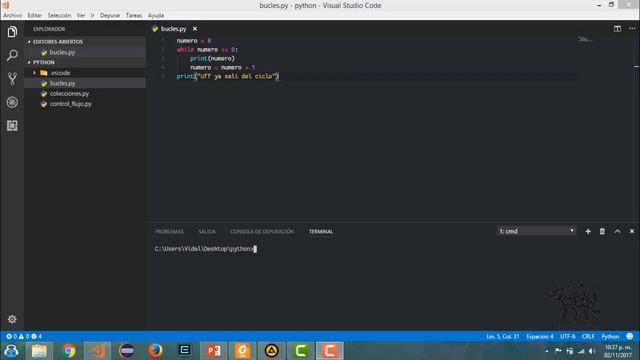Image resolution: width=640 pixels, height=360 pixels.
Task: Open PowerPoint from taskbar
Action: pos(213,351)
